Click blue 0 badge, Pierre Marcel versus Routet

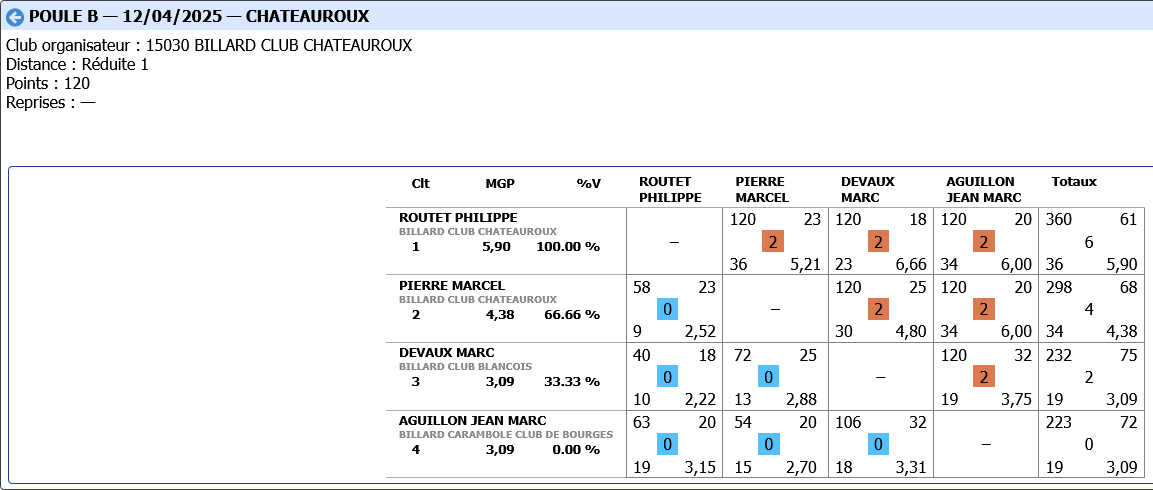click(x=667, y=309)
